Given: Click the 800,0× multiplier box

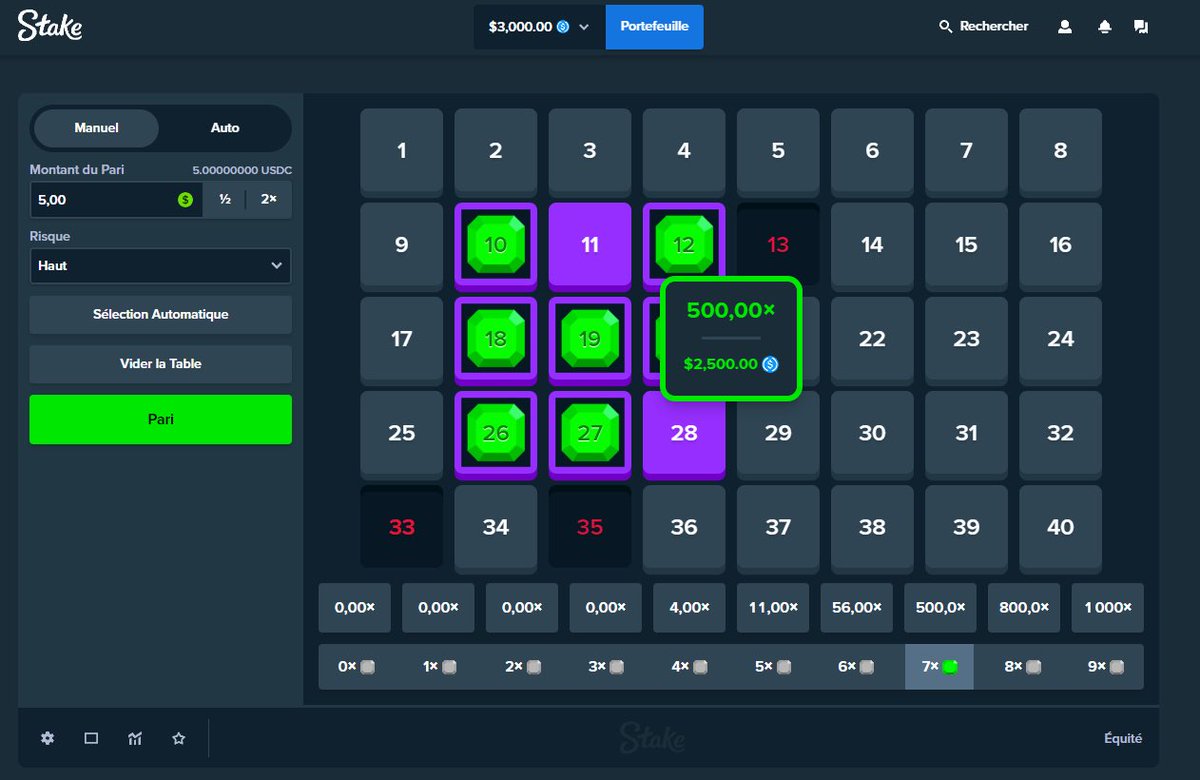Looking at the screenshot, I should tap(1024, 607).
